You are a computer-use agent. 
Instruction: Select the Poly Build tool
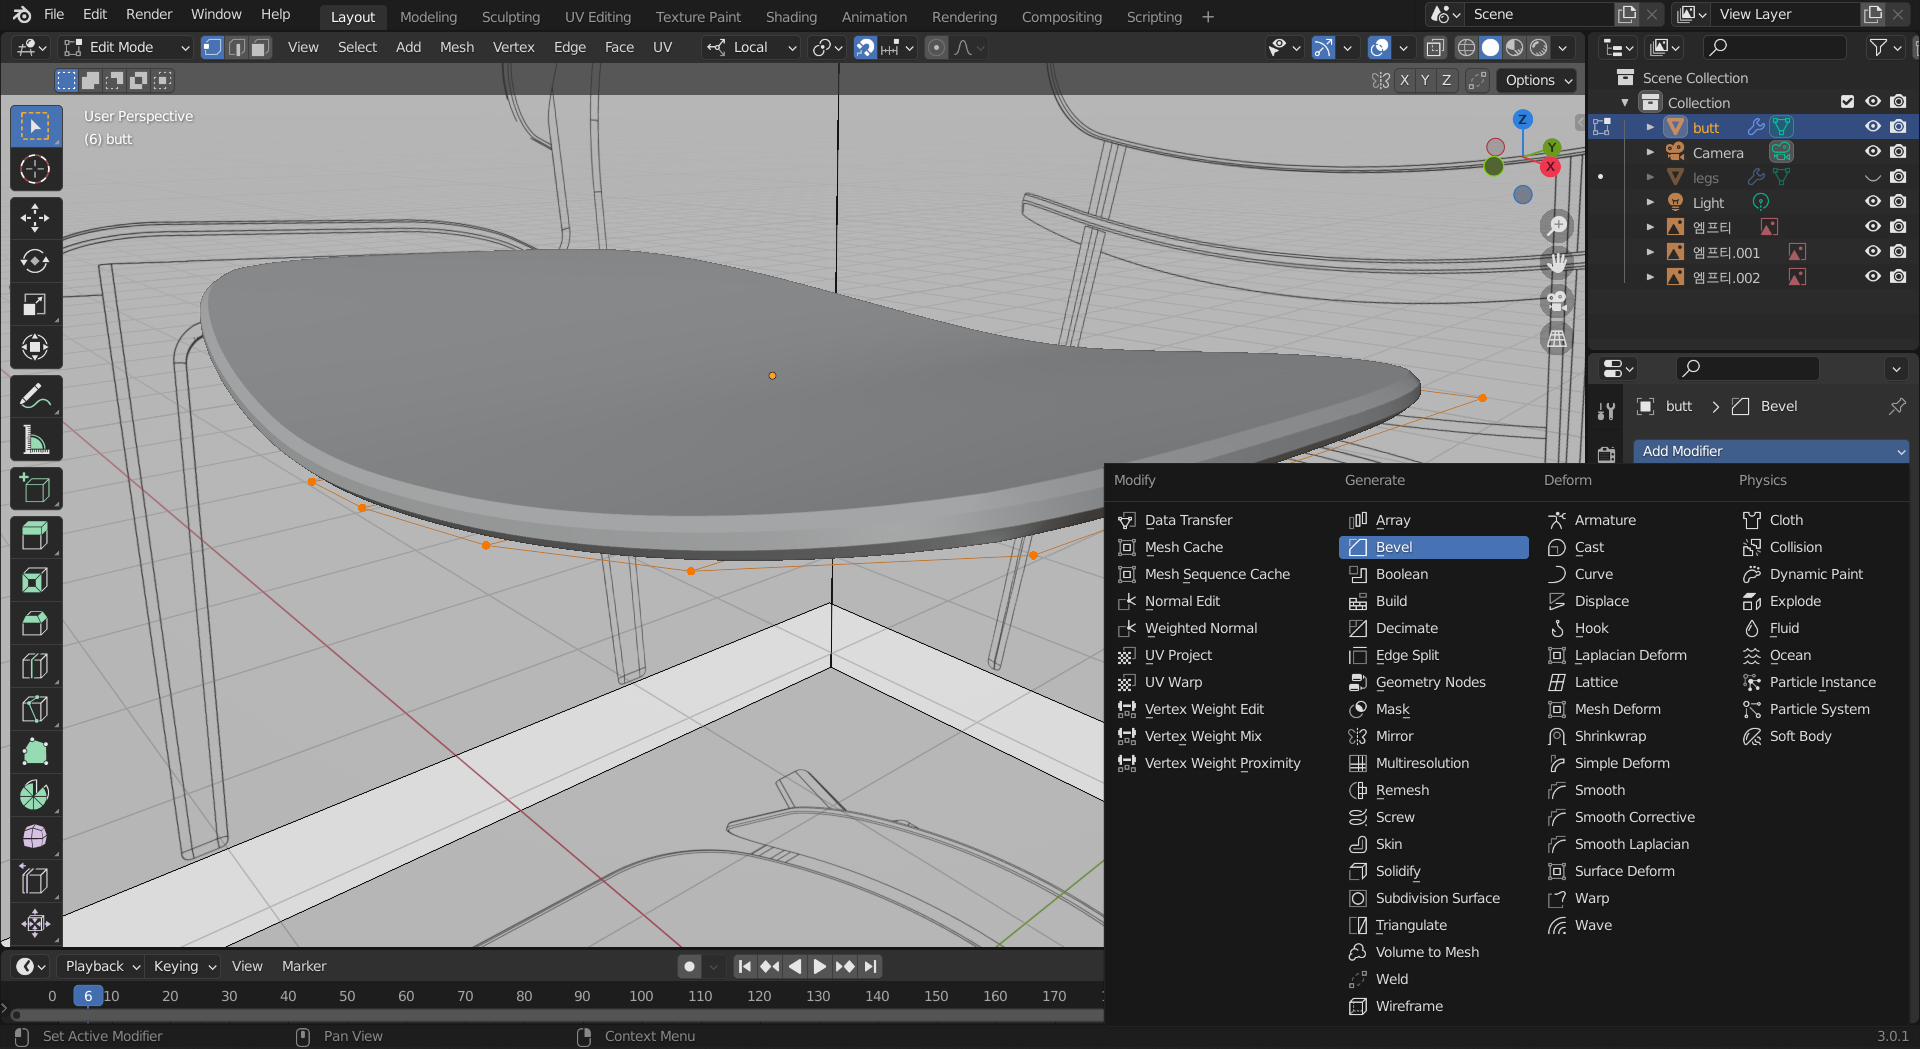pyautogui.click(x=36, y=752)
